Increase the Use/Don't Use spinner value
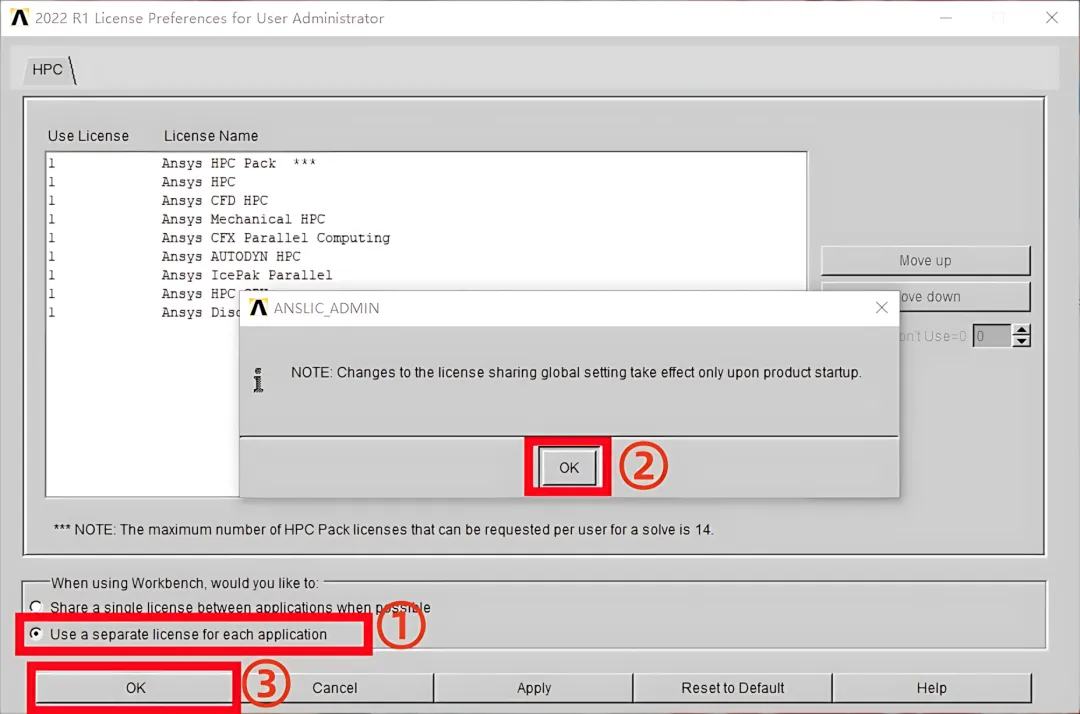 click(1021, 330)
